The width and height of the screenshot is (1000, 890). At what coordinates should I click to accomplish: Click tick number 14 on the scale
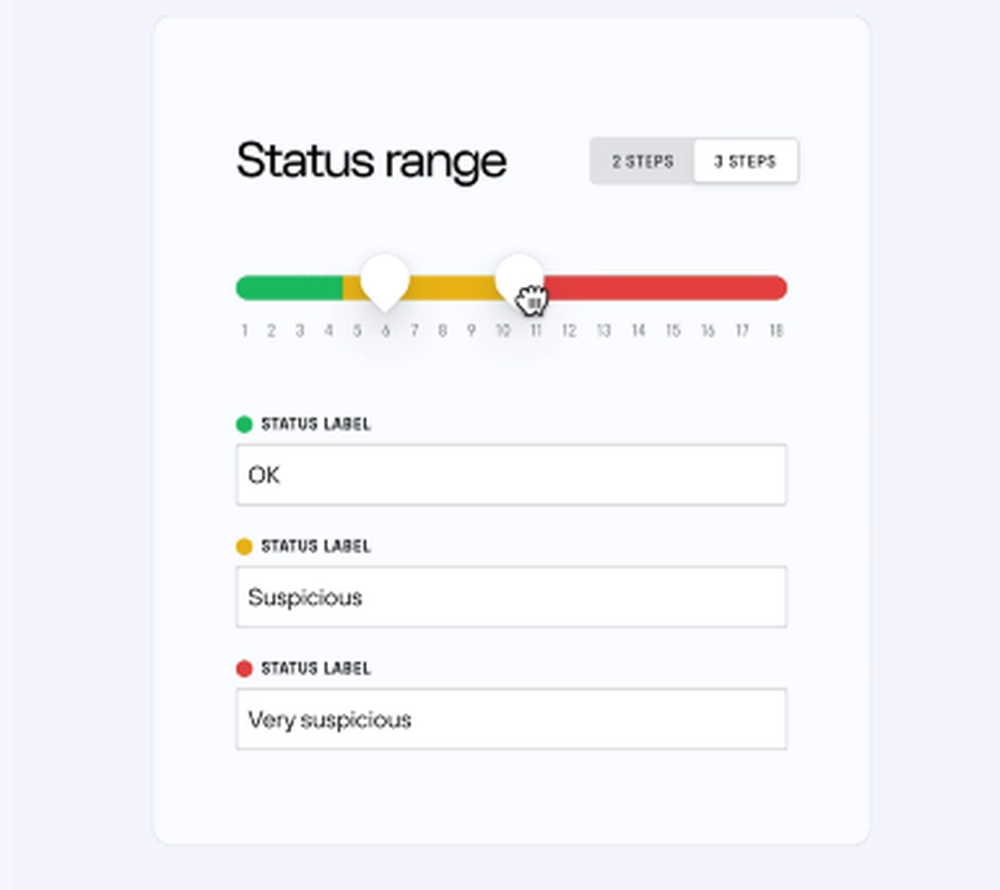click(638, 331)
